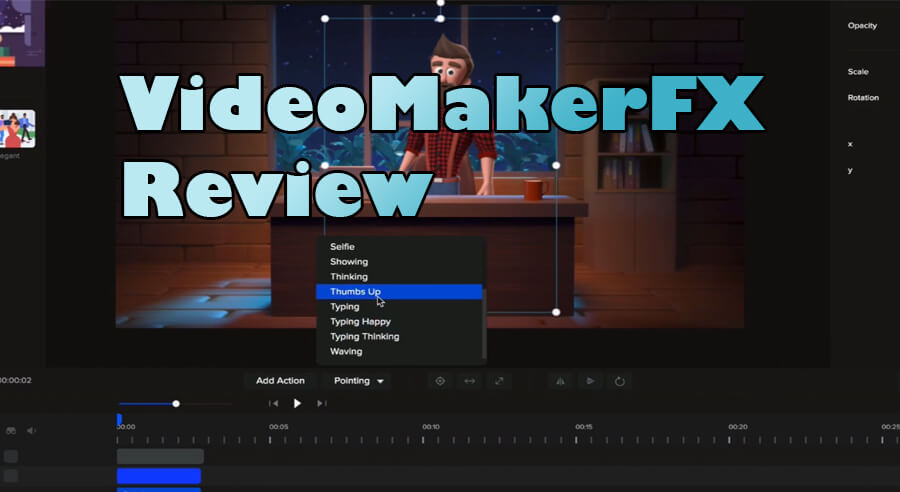Click the Rotation property label
Screen dimensions: 900x492
click(863, 98)
